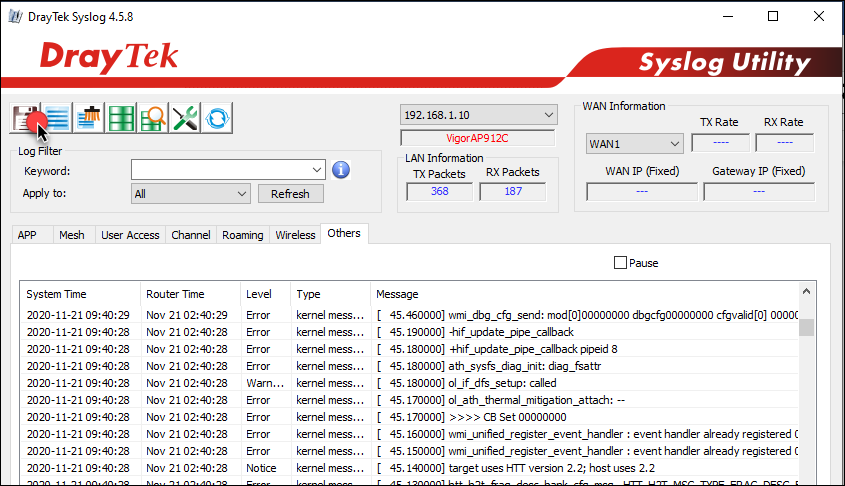Switch to the APP tab
This screenshot has height=486, width=845.
click(27, 235)
